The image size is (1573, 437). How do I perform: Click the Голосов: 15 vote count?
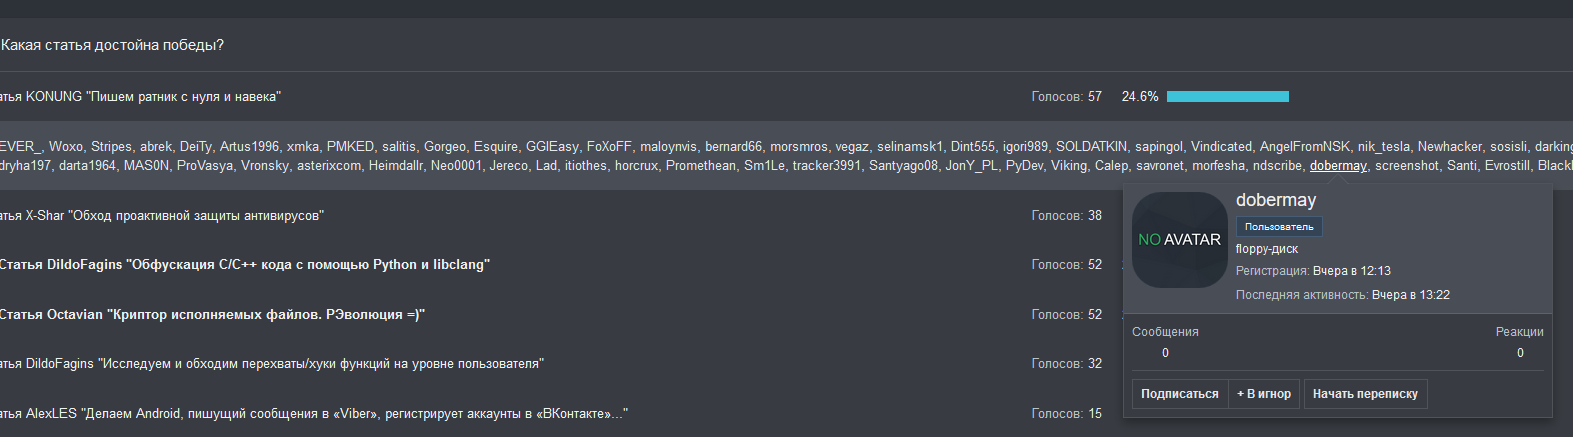(1066, 414)
